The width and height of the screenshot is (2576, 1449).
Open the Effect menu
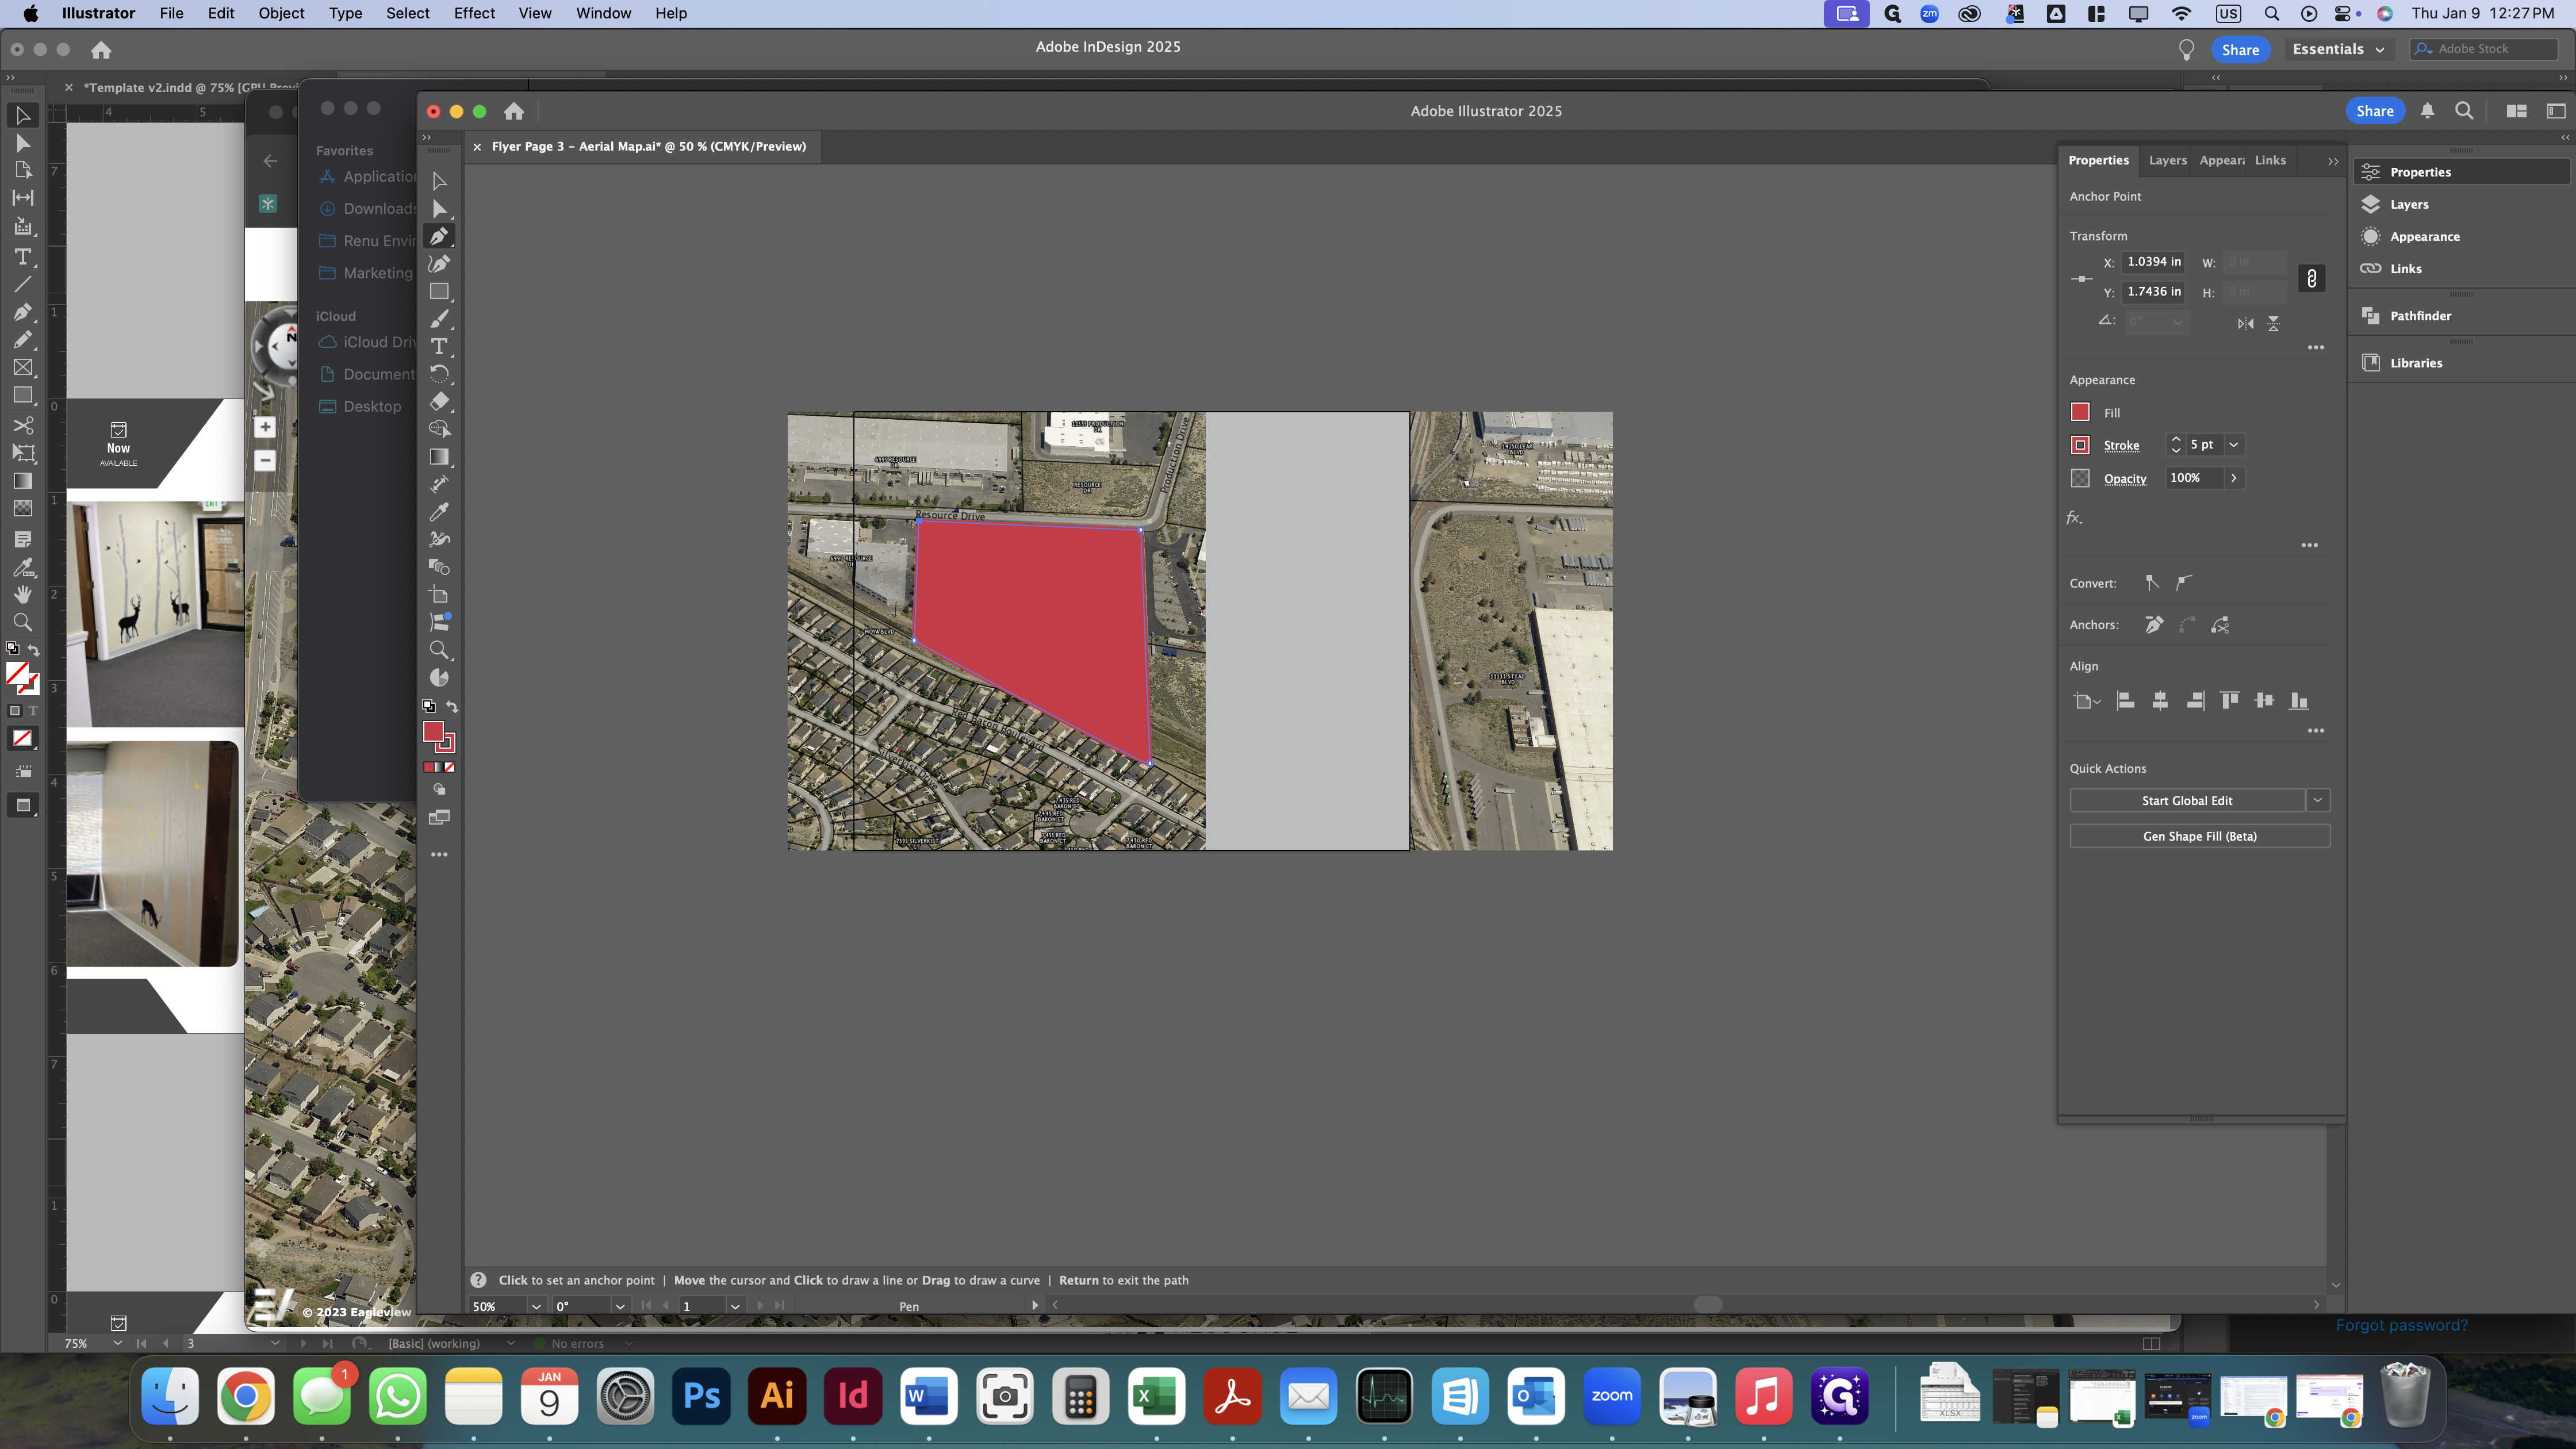click(474, 13)
